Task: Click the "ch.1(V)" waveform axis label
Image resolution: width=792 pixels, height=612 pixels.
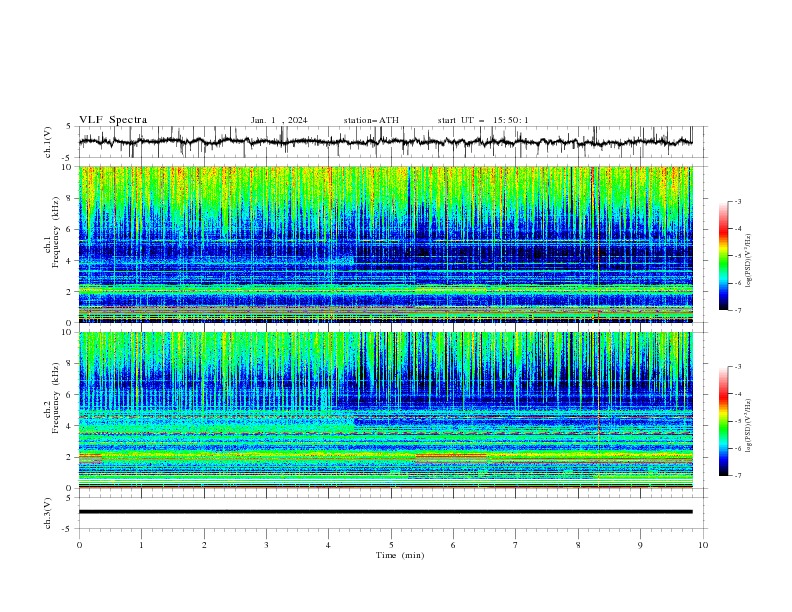Action: pos(48,142)
